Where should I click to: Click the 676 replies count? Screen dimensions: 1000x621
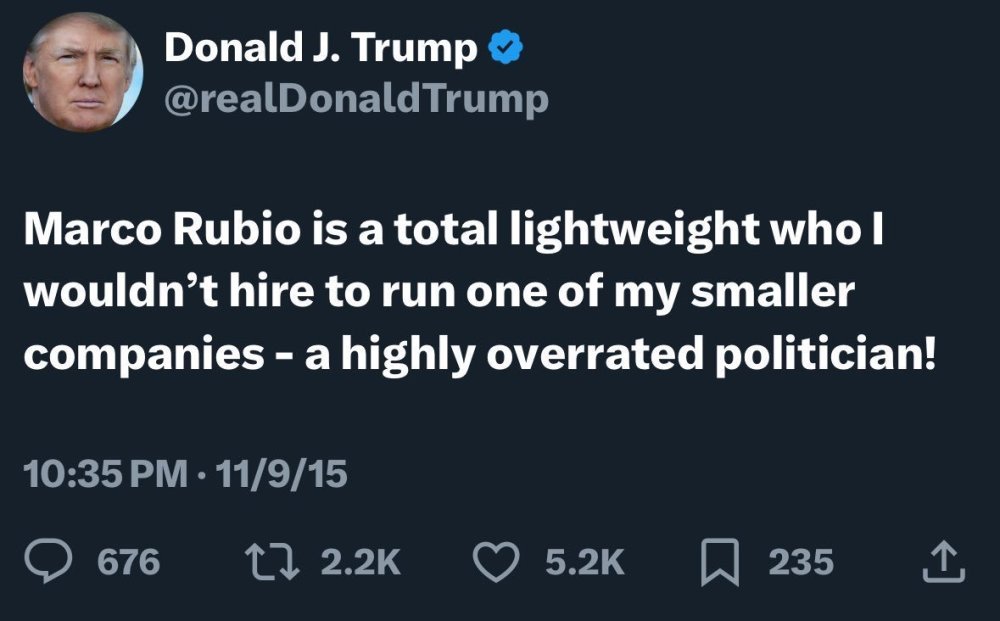pos(128,562)
